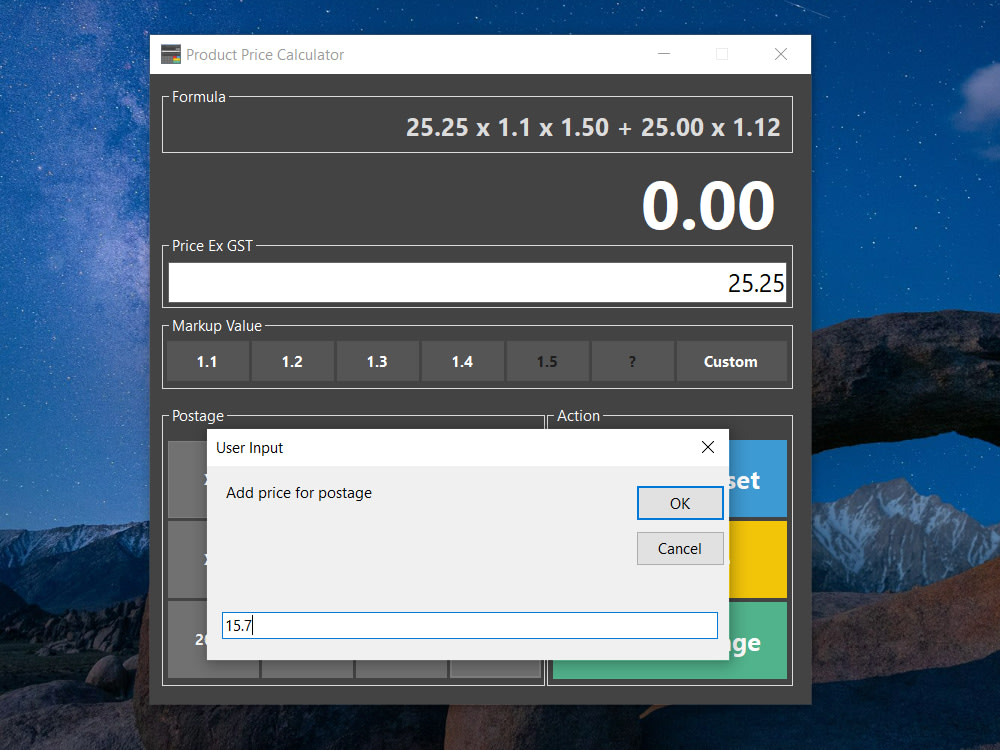Image resolution: width=1000 pixels, height=750 pixels.
Task: Click the blue Reset action button
Action: 758,478
